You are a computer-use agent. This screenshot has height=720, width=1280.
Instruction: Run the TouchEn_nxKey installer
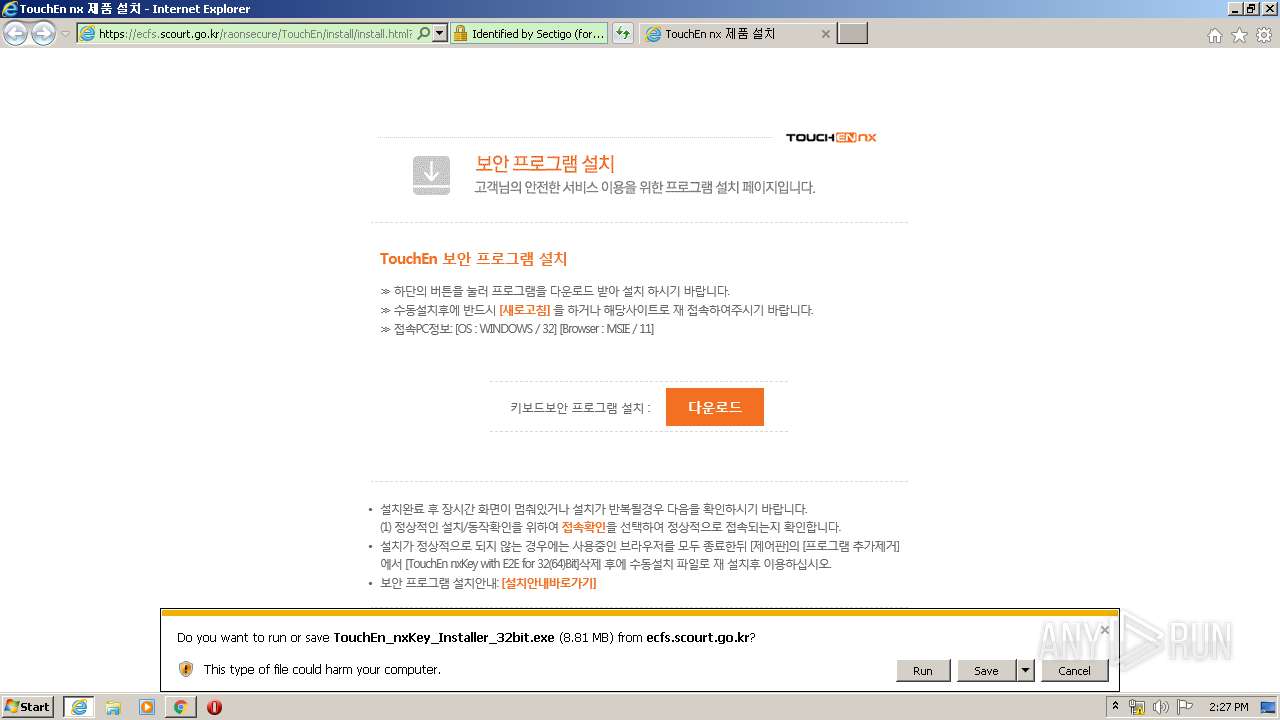922,671
